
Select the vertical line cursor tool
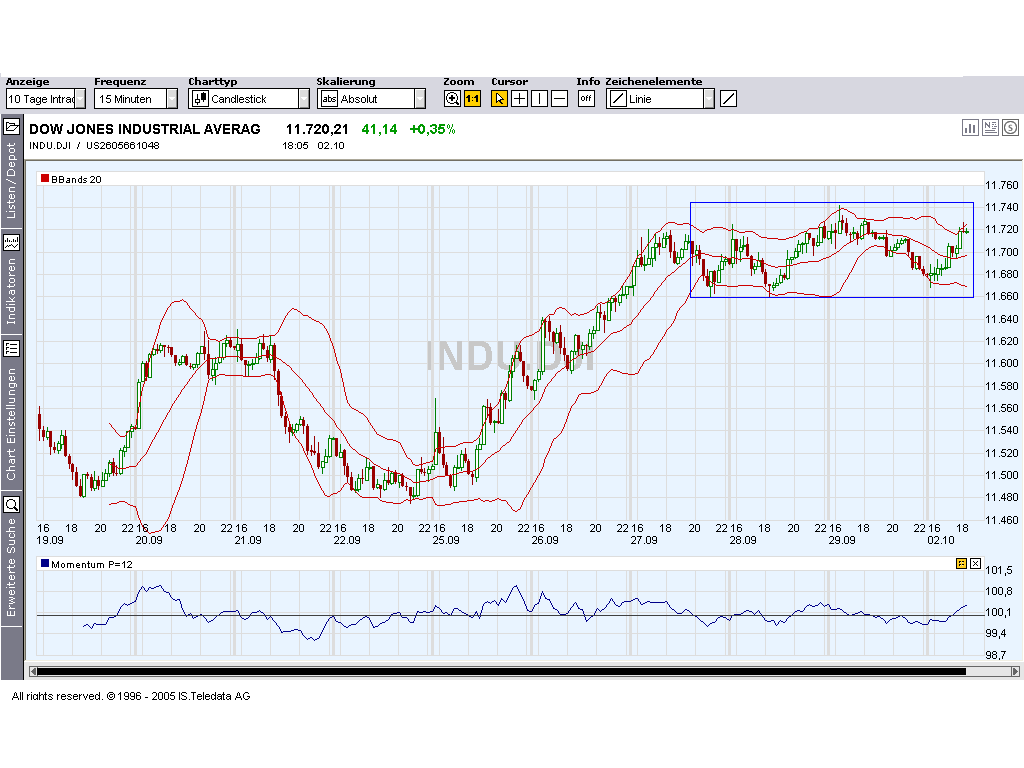pyautogui.click(x=539, y=98)
